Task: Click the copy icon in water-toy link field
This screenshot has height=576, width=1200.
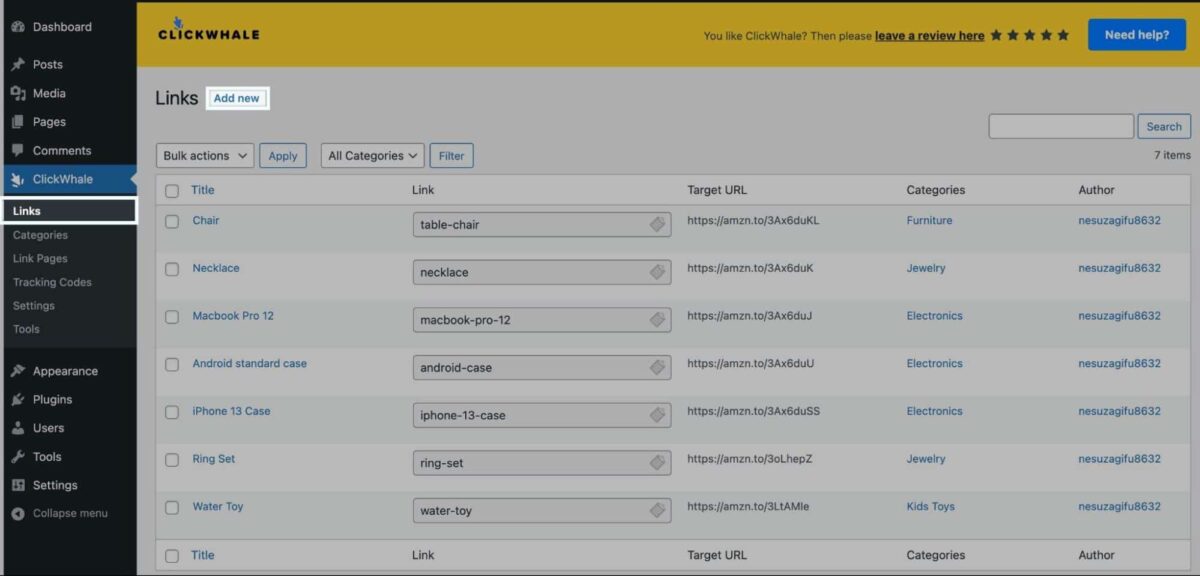Action: pos(657,511)
